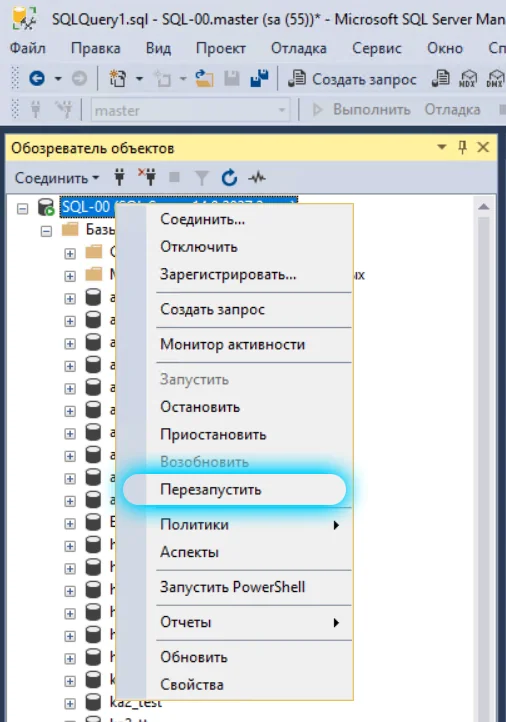
Task: Open the panel window position dropdown arrow
Action: tap(442, 147)
